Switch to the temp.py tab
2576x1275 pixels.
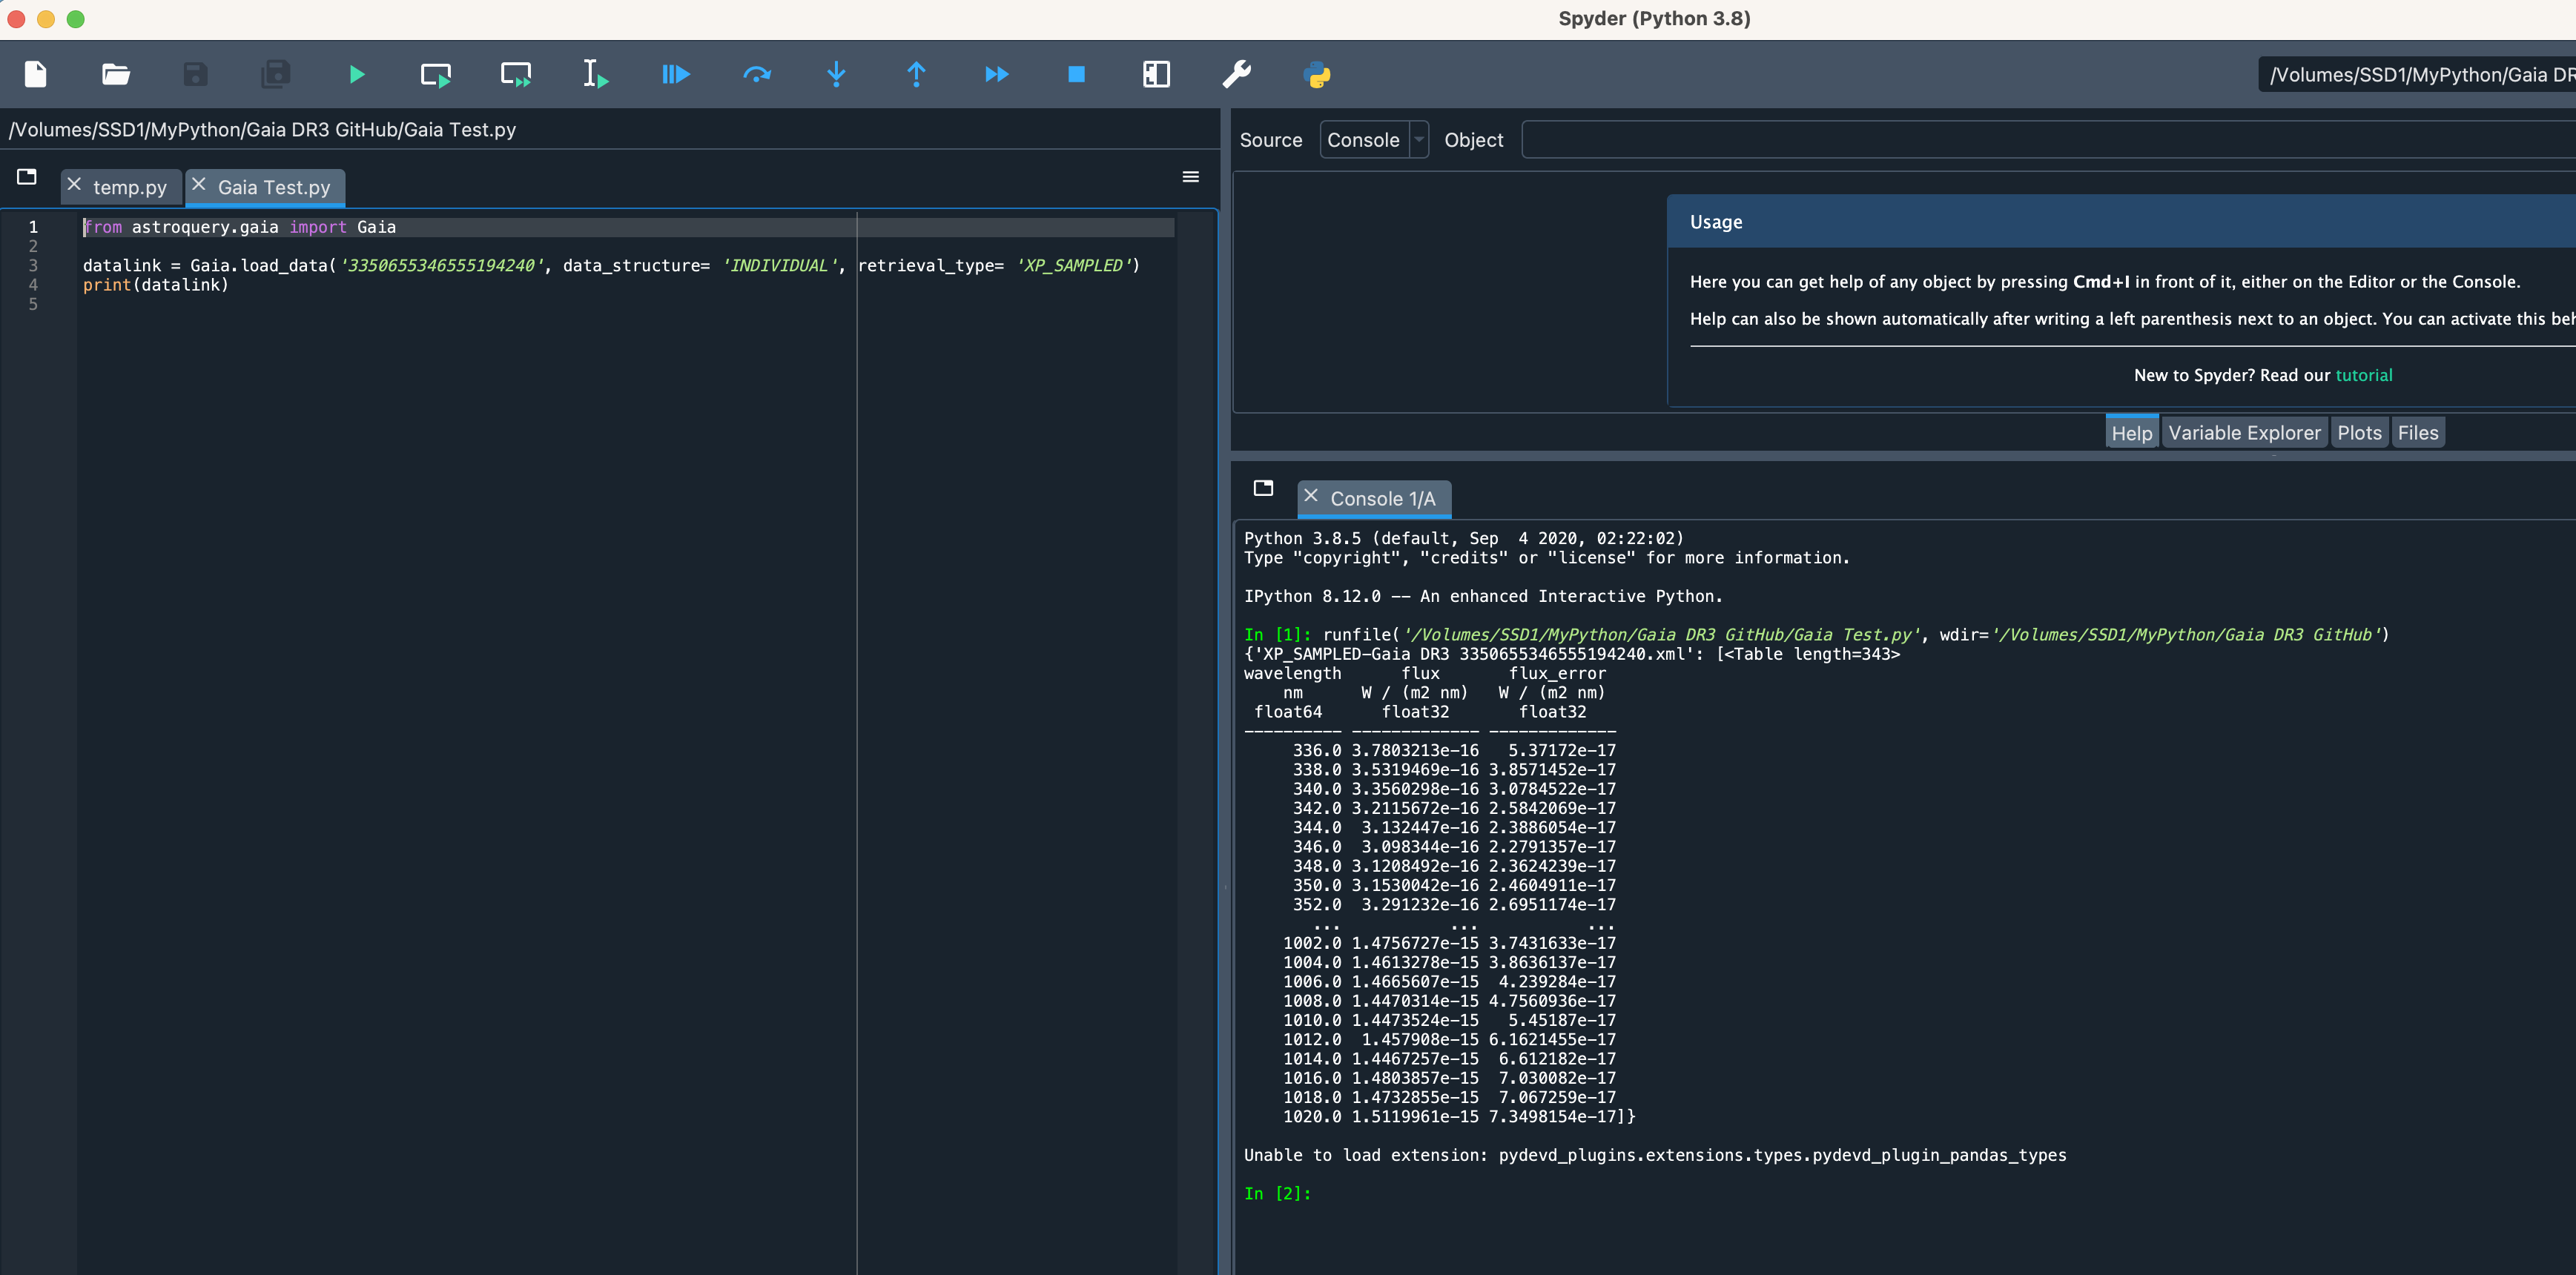(130, 188)
